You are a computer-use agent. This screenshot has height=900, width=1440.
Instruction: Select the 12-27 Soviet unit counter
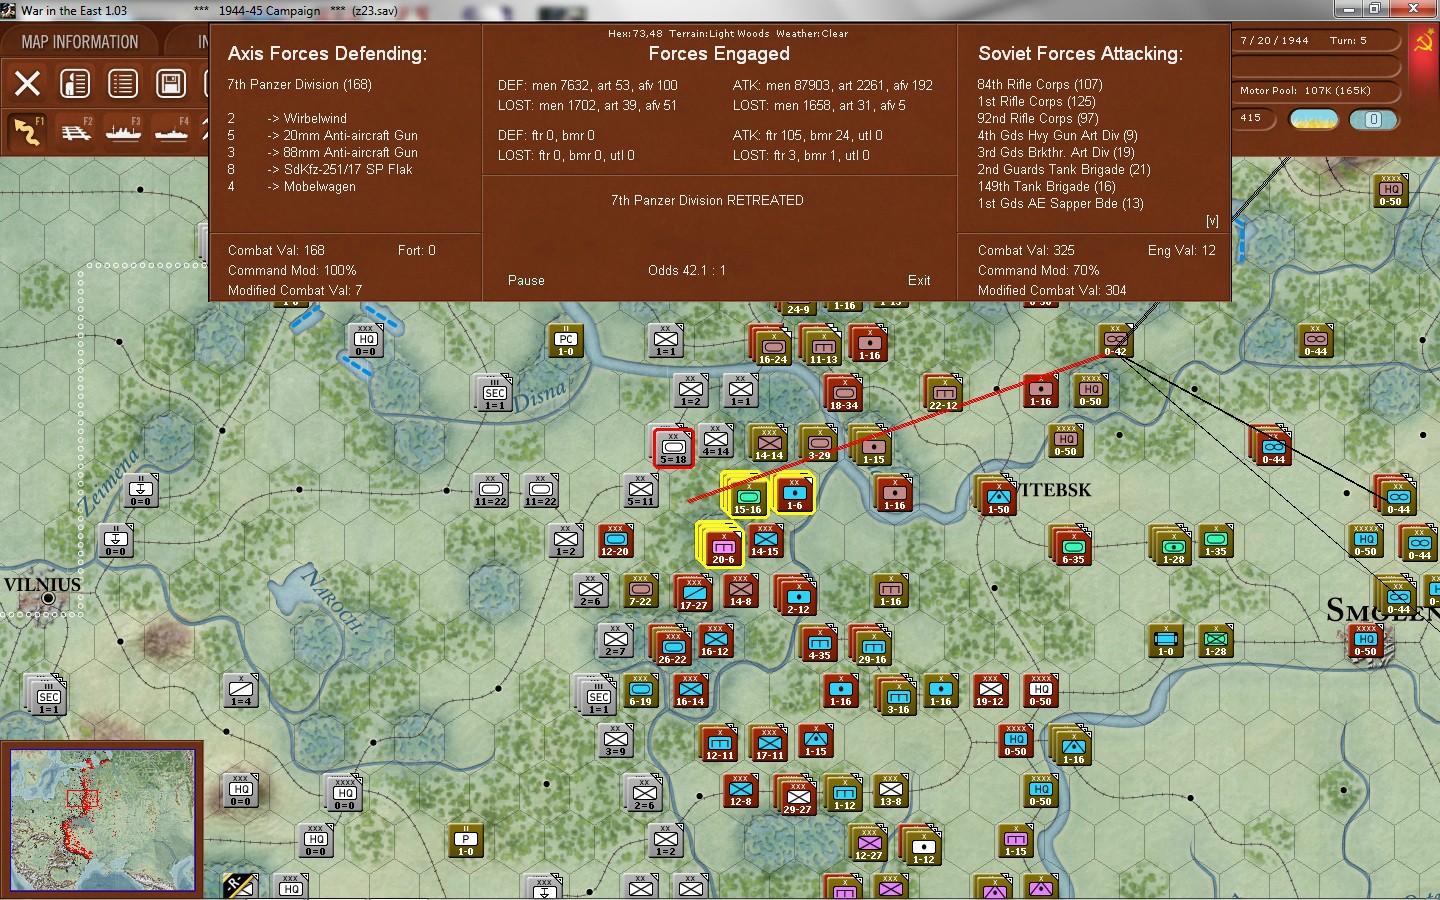tap(869, 843)
